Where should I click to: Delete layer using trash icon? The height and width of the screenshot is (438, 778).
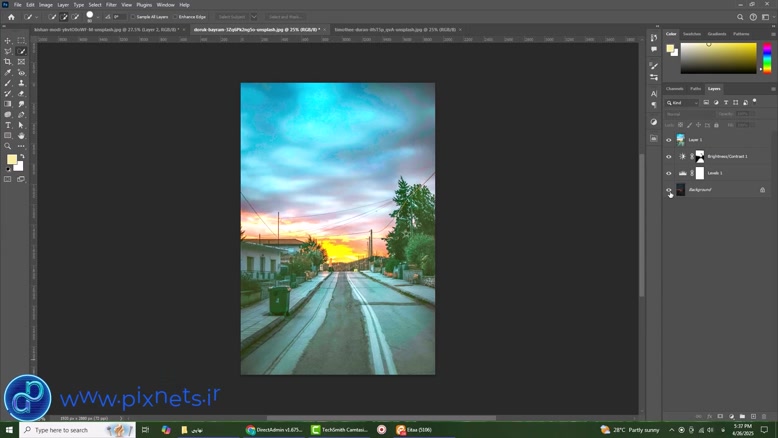coord(764,417)
